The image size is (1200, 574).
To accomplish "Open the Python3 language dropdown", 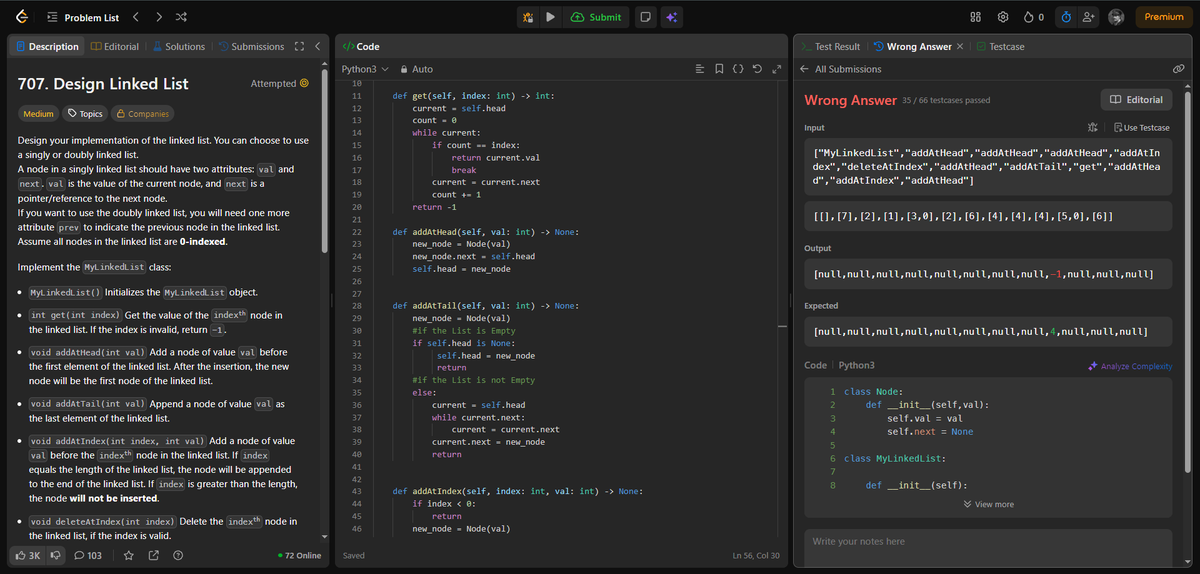I will pyautogui.click(x=364, y=69).
